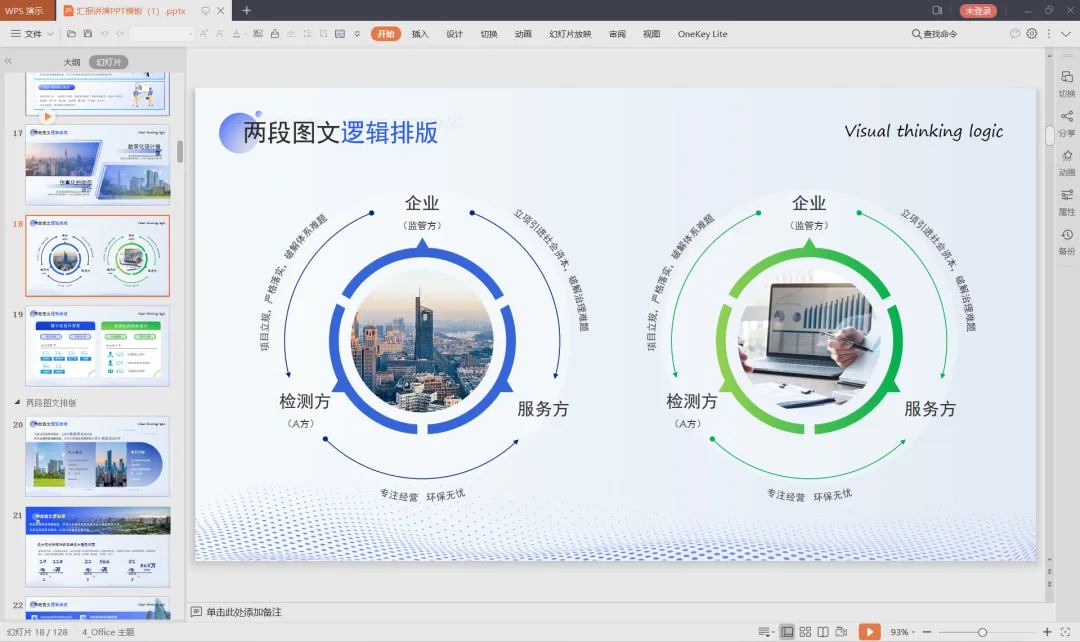Select slide 20 thumbnail
Viewport: 1080px width, 642px height.
[98, 457]
